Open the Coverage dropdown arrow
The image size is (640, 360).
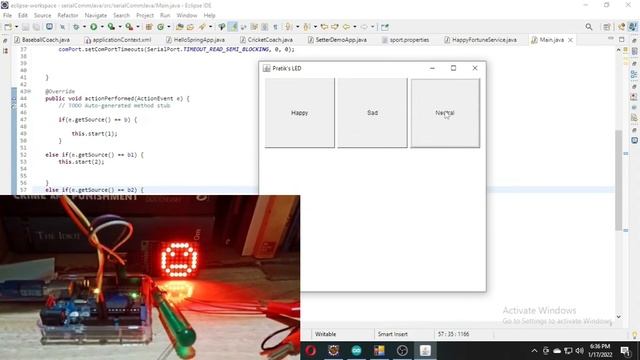pyautogui.click(x=120, y=27)
